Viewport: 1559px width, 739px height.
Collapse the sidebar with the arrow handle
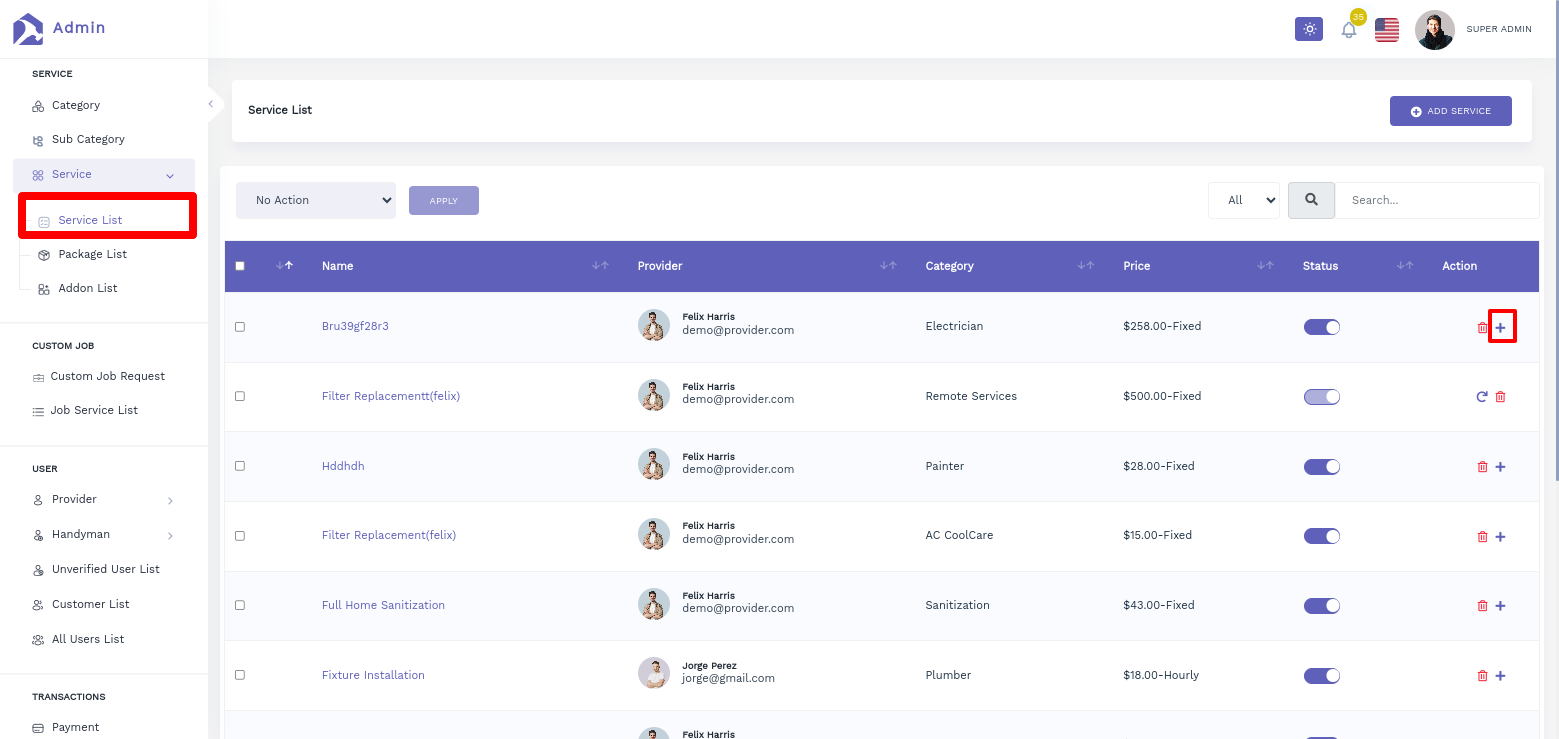(x=211, y=103)
